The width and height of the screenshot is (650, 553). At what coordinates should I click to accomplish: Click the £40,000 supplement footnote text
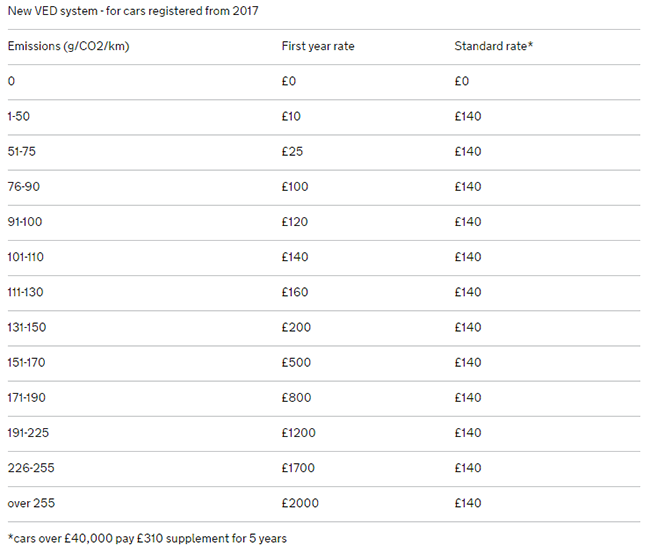[x=147, y=538]
